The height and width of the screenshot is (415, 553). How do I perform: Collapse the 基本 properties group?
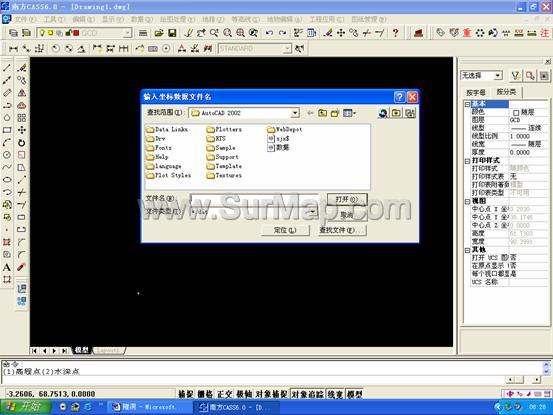click(x=467, y=104)
